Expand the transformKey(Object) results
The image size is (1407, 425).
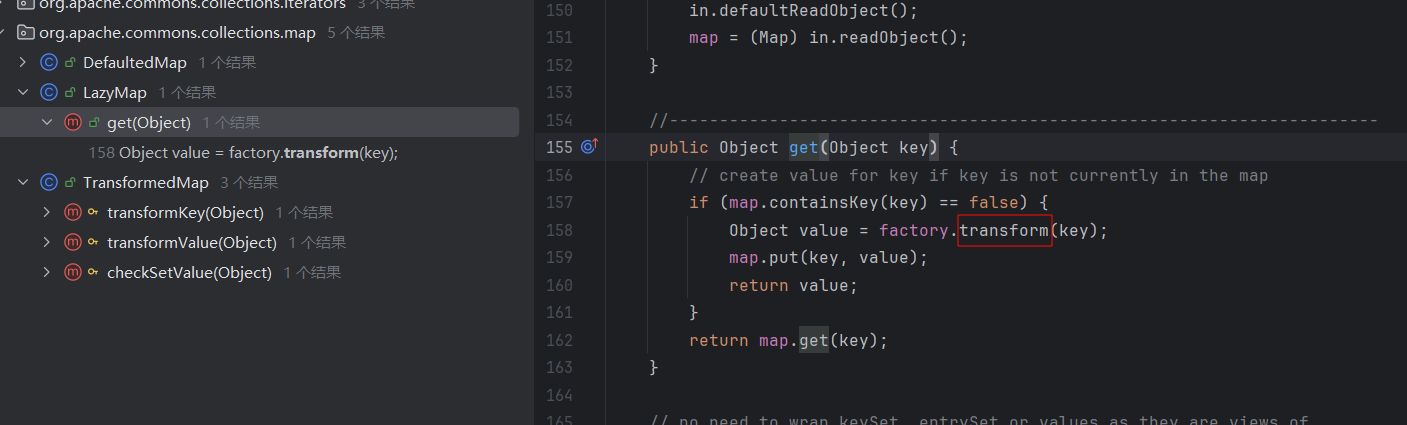click(x=47, y=213)
